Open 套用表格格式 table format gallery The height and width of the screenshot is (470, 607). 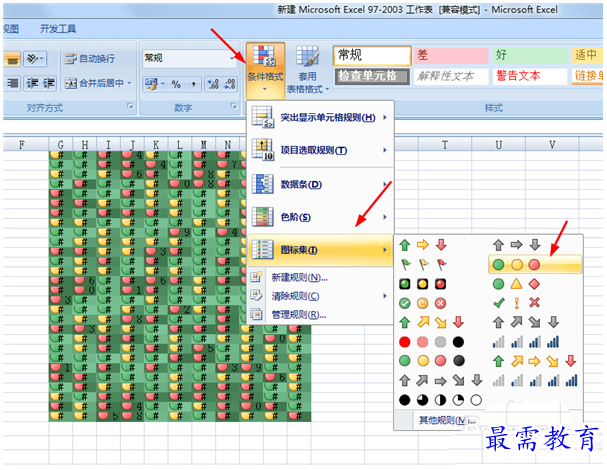click(308, 70)
